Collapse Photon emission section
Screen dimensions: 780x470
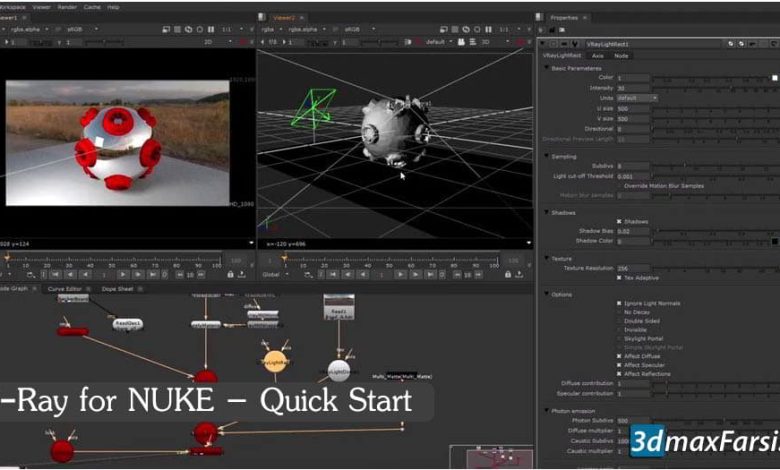[547, 411]
